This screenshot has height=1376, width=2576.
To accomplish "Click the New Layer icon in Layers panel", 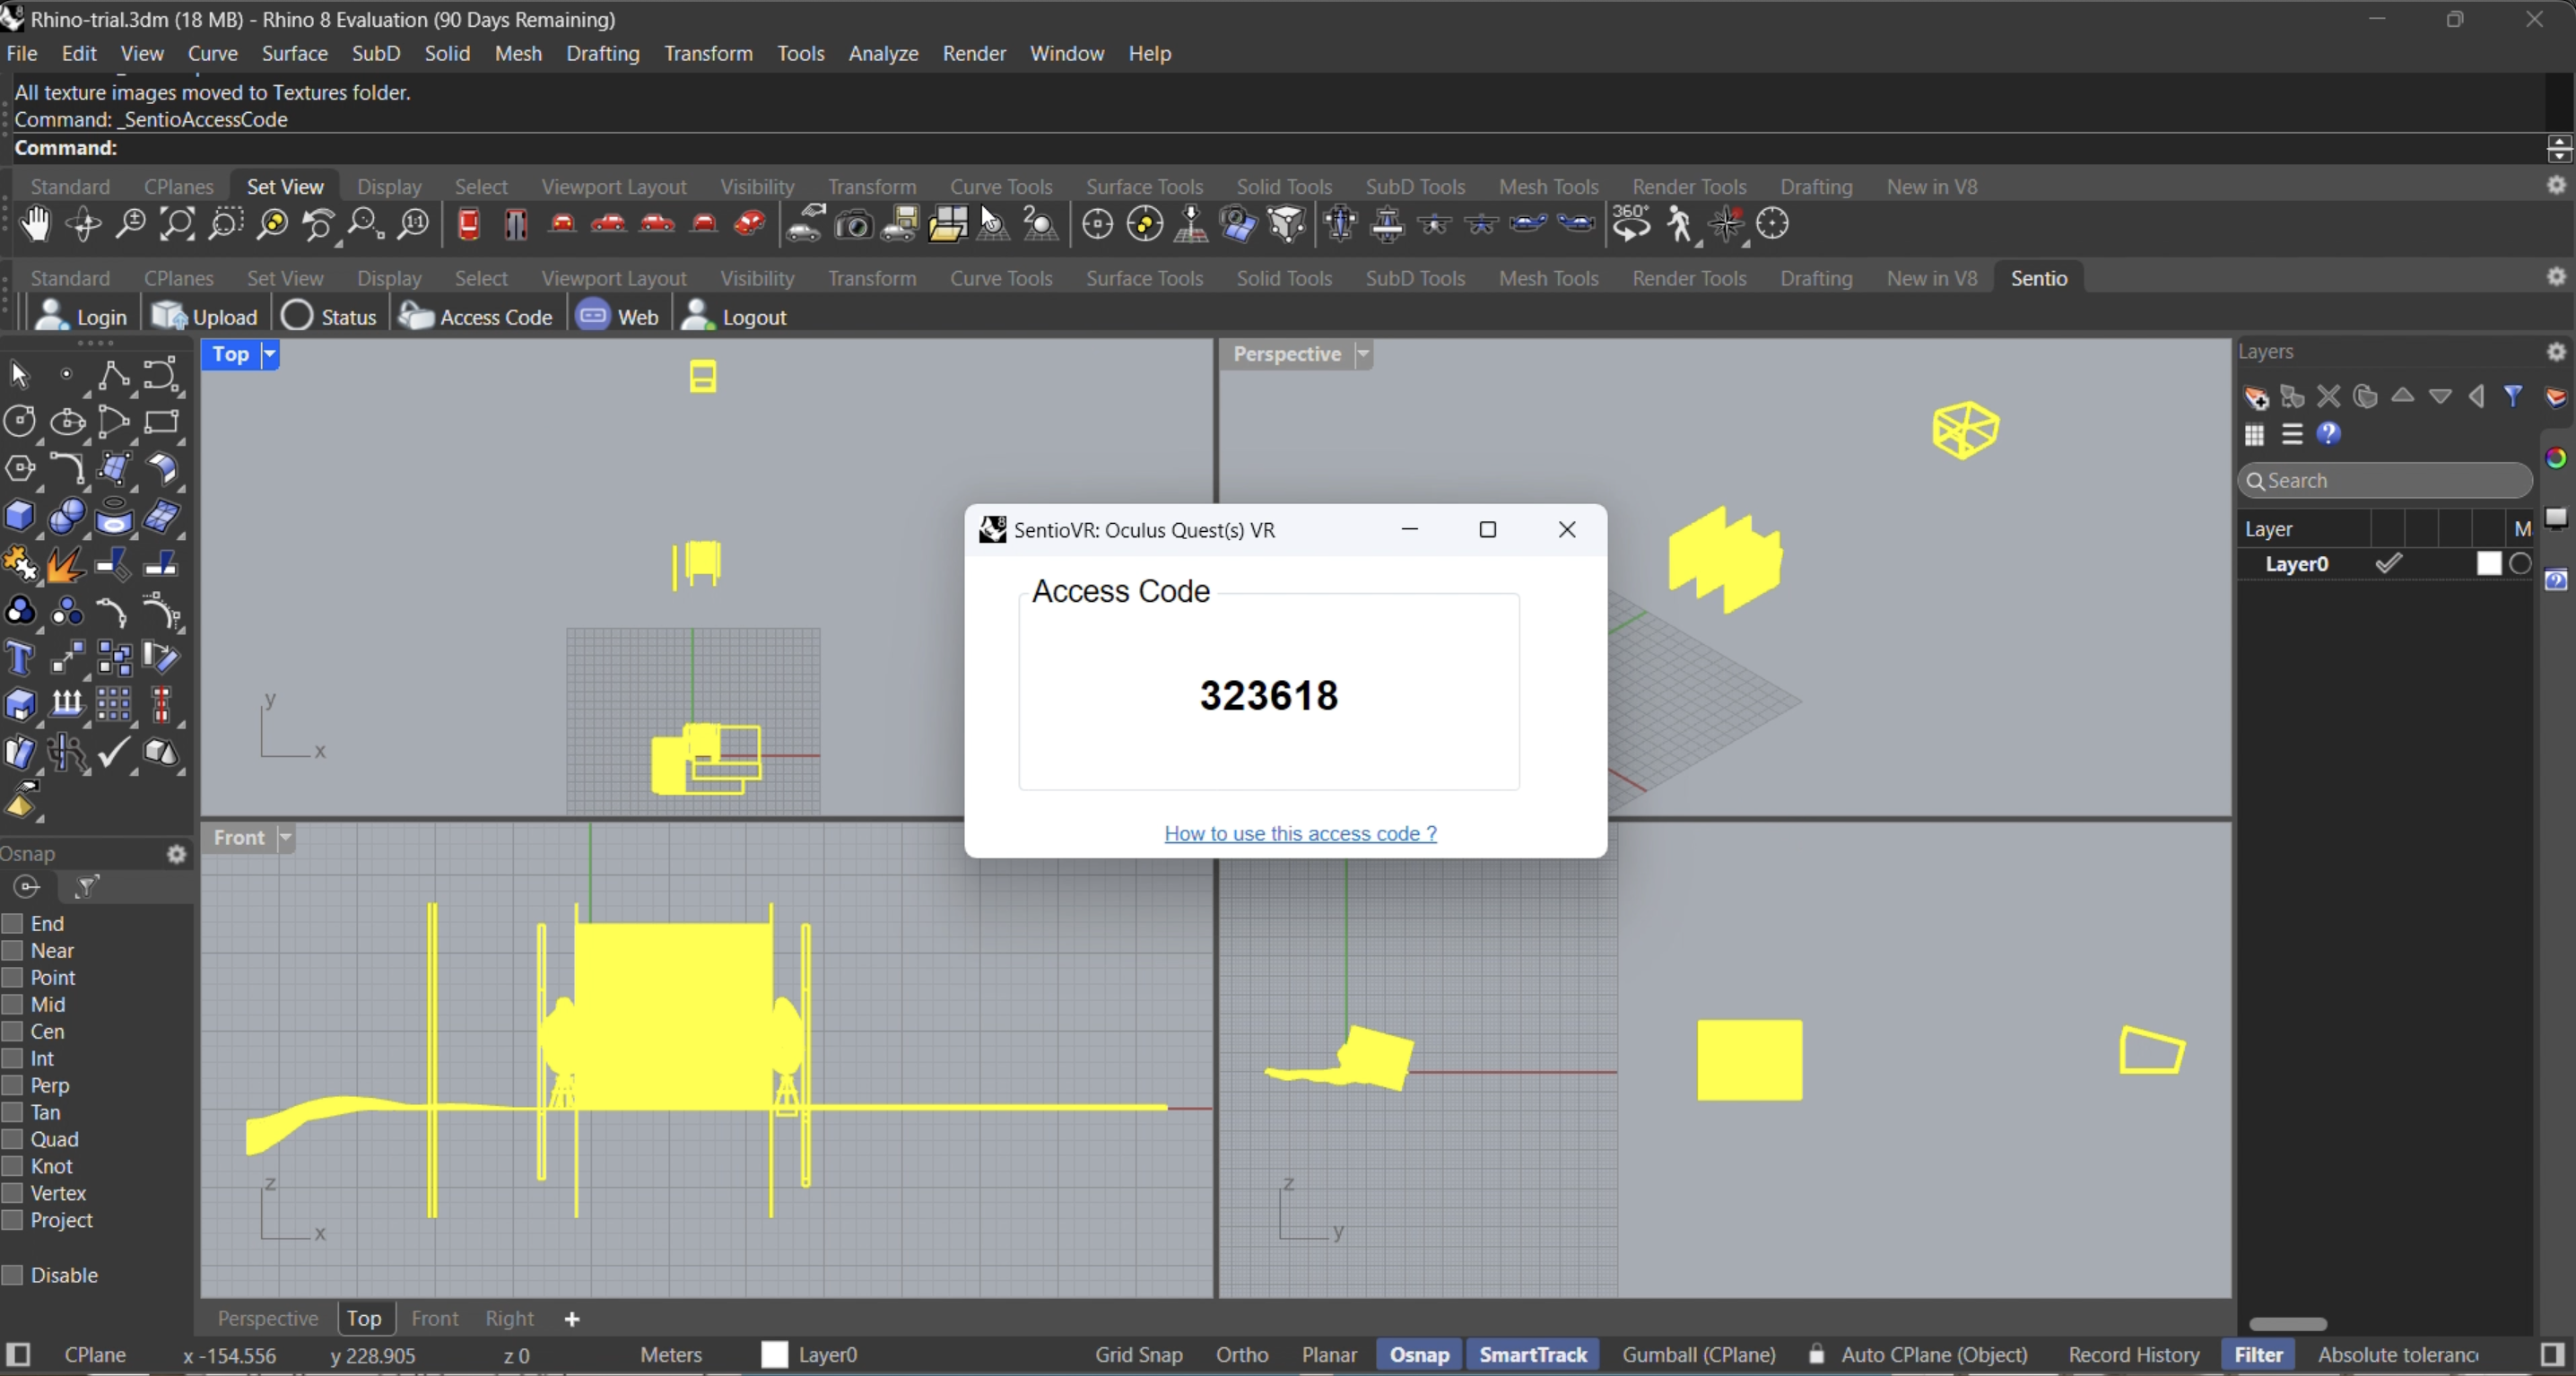I will [x=2255, y=397].
